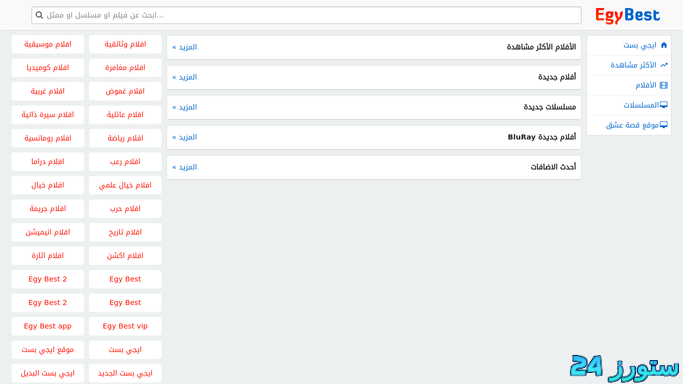Click the home icon beside ايجي بست
The width and height of the screenshot is (683, 384).
pyautogui.click(x=664, y=45)
